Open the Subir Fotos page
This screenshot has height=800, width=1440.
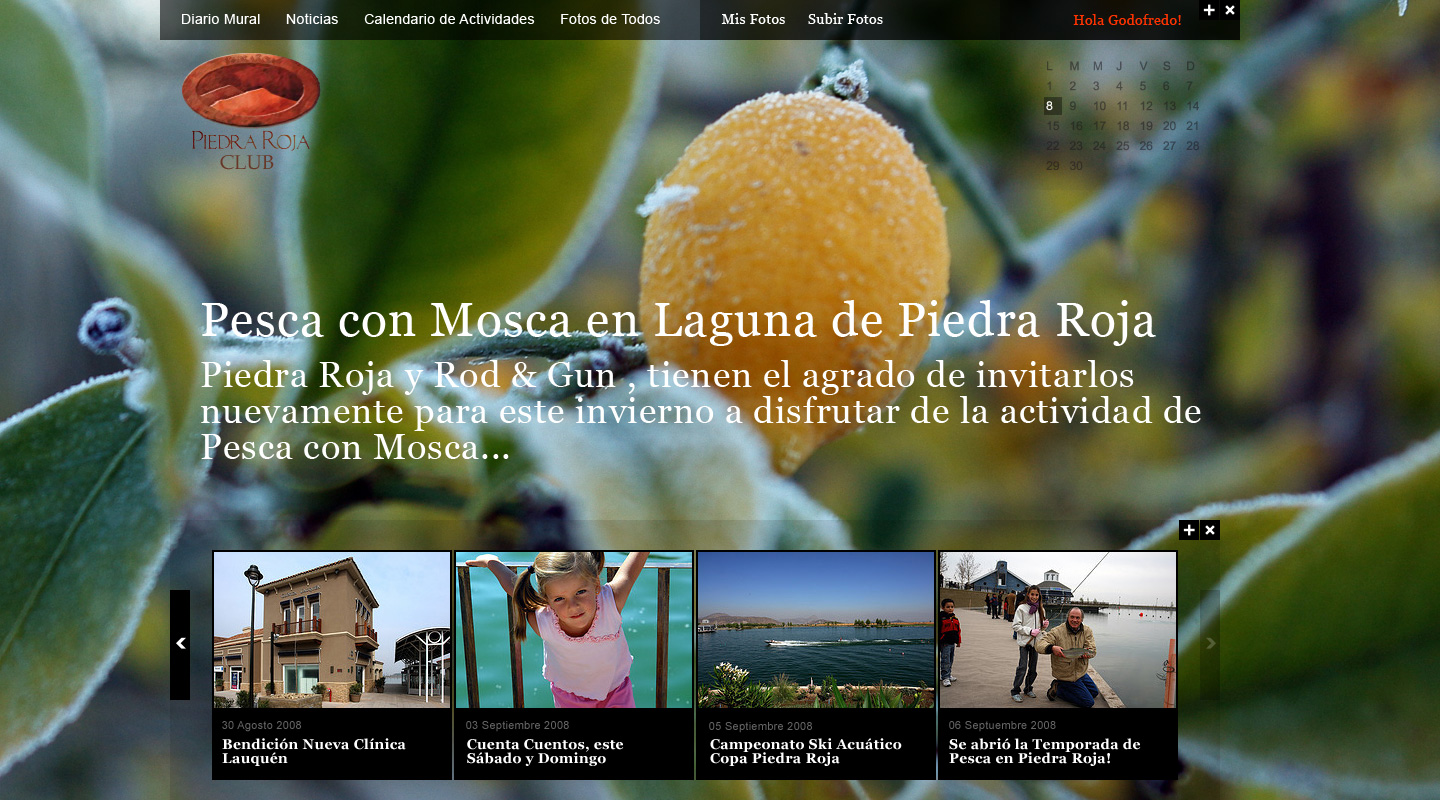click(x=845, y=19)
